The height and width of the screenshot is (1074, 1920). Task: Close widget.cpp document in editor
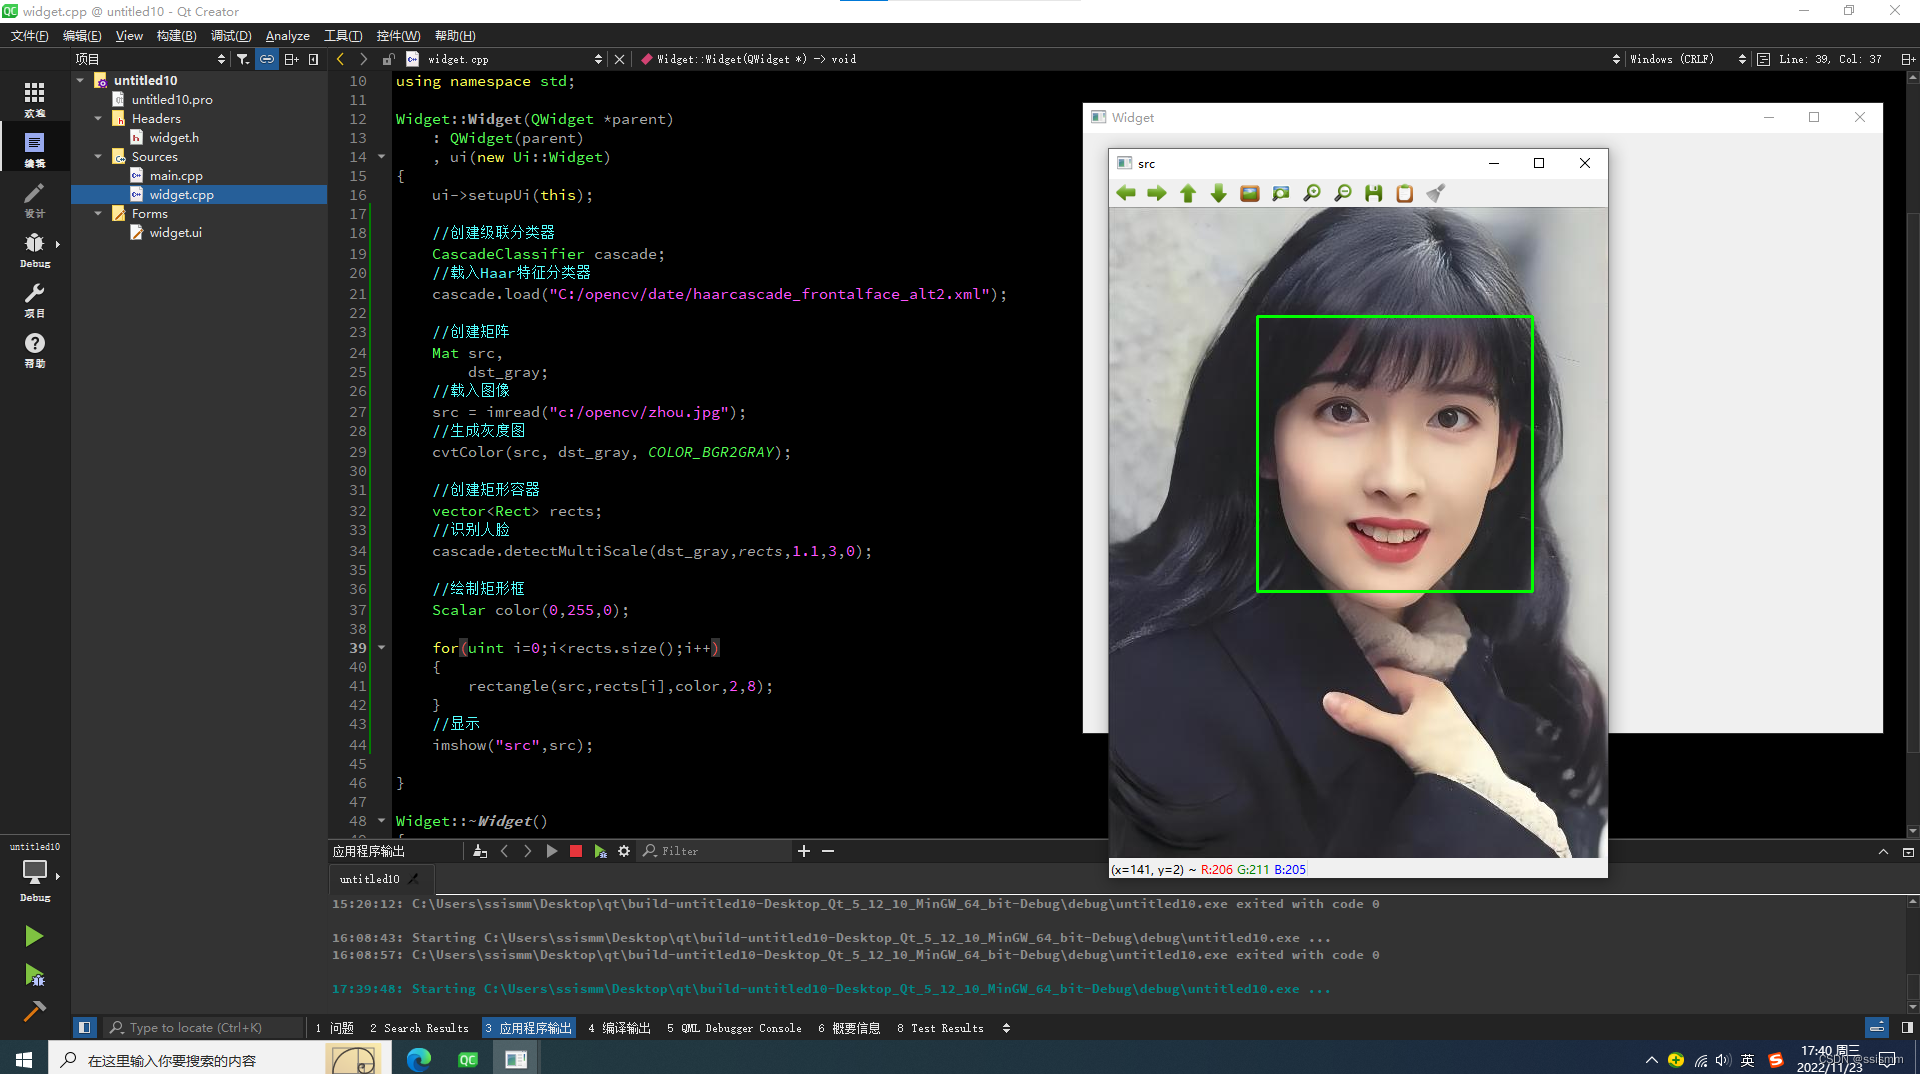click(620, 59)
